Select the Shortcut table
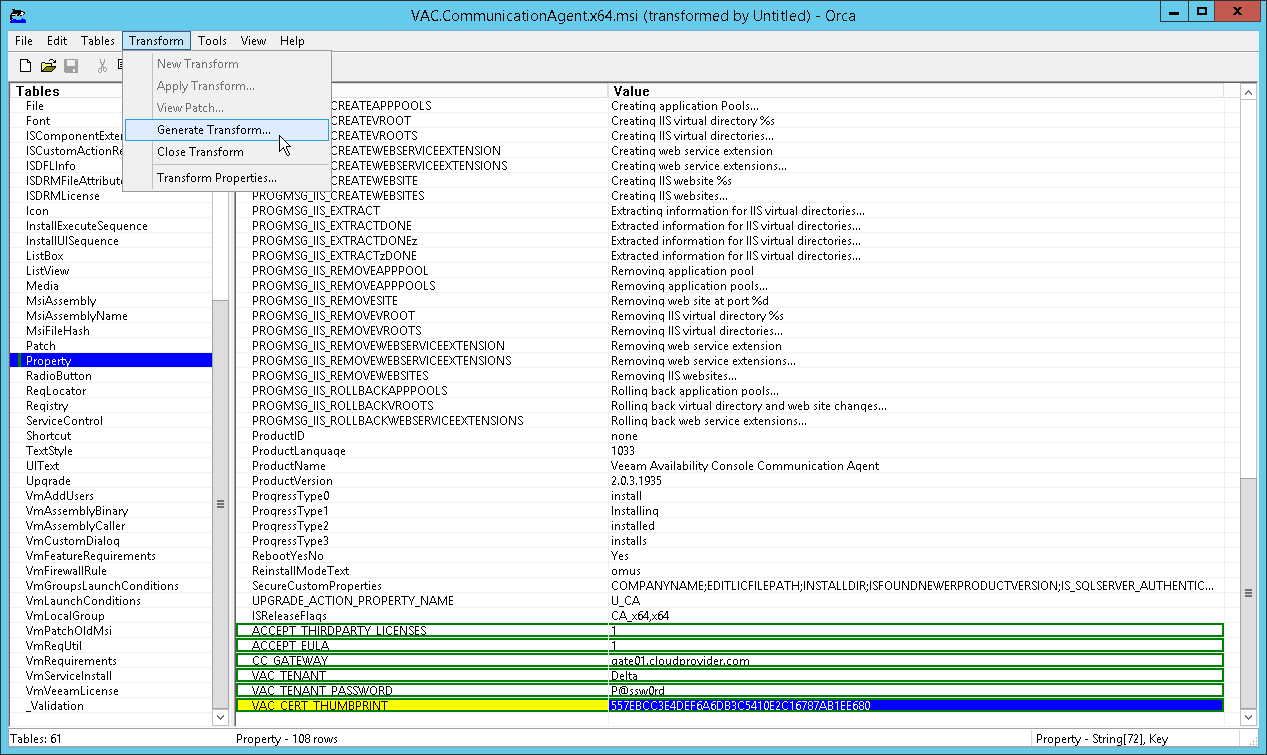The height and width of the screenshot is (755, 1267). click(49, 436)
